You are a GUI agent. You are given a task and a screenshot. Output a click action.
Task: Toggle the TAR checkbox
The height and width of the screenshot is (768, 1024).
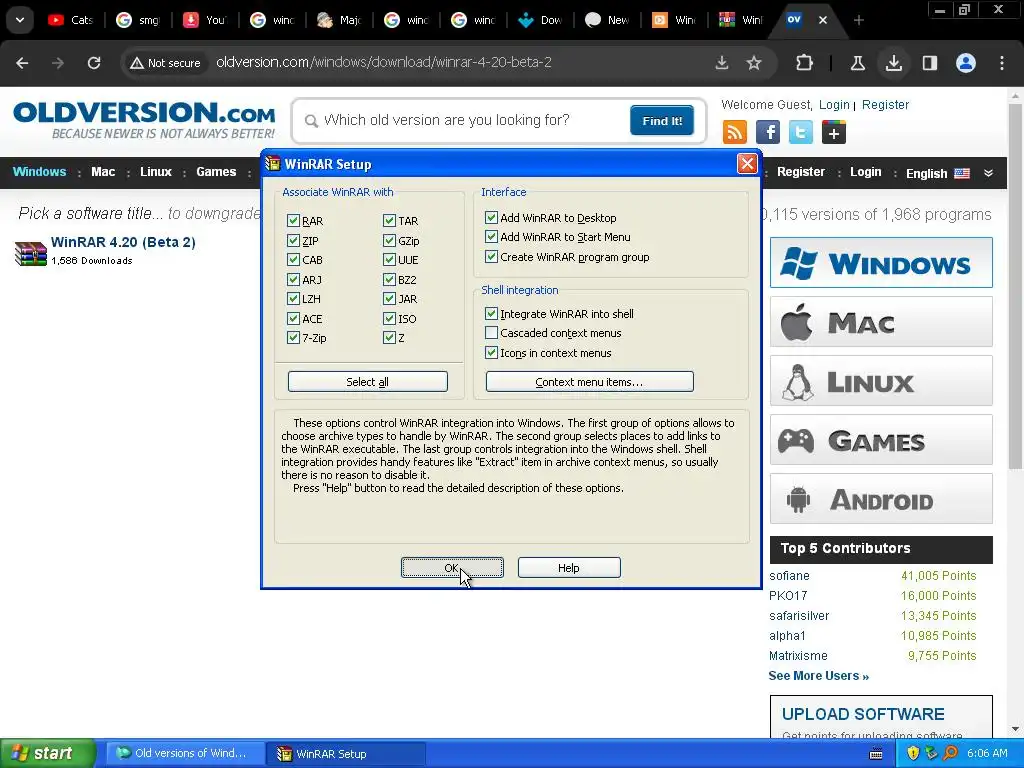389,221
